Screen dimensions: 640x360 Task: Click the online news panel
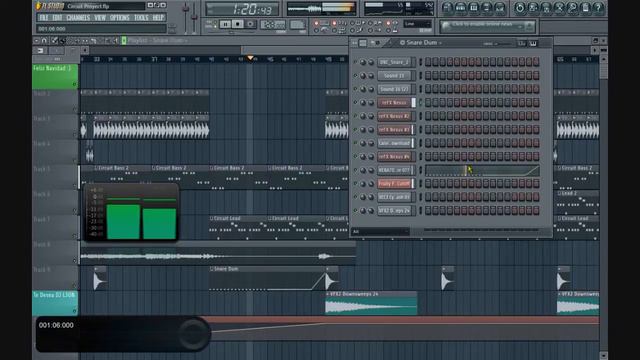coord(487,26)
